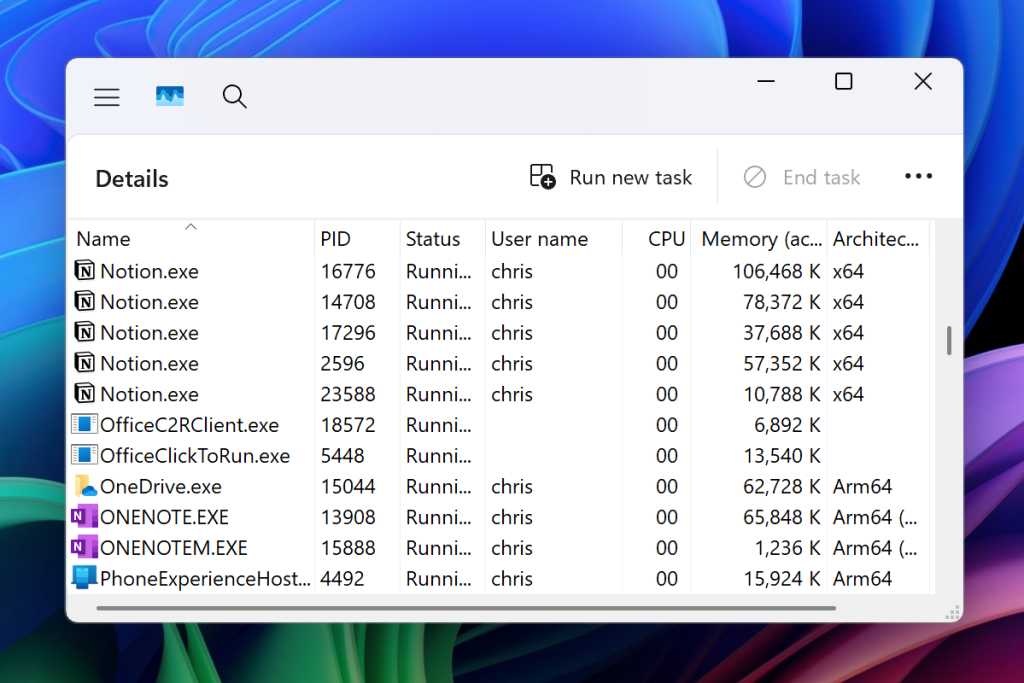Select the Details page heading

click(x=131, y=178)
